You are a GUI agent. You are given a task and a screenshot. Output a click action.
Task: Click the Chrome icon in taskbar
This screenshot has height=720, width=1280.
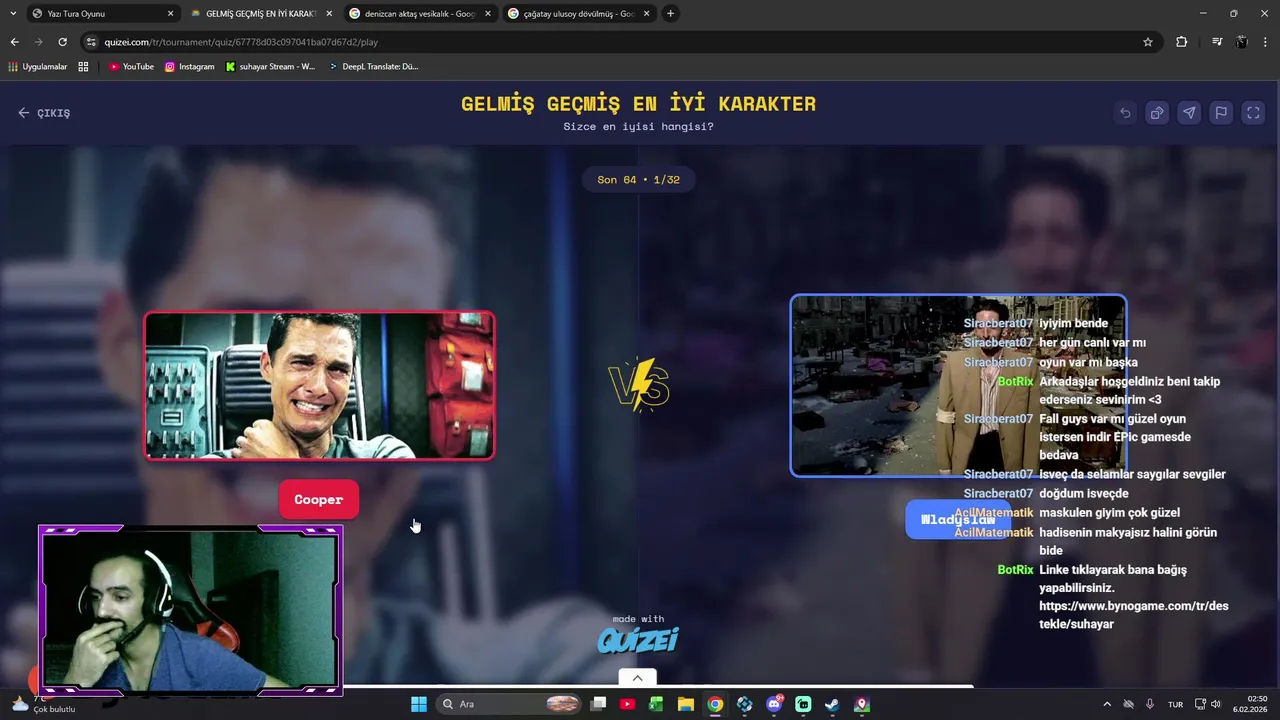pos(715,704)
